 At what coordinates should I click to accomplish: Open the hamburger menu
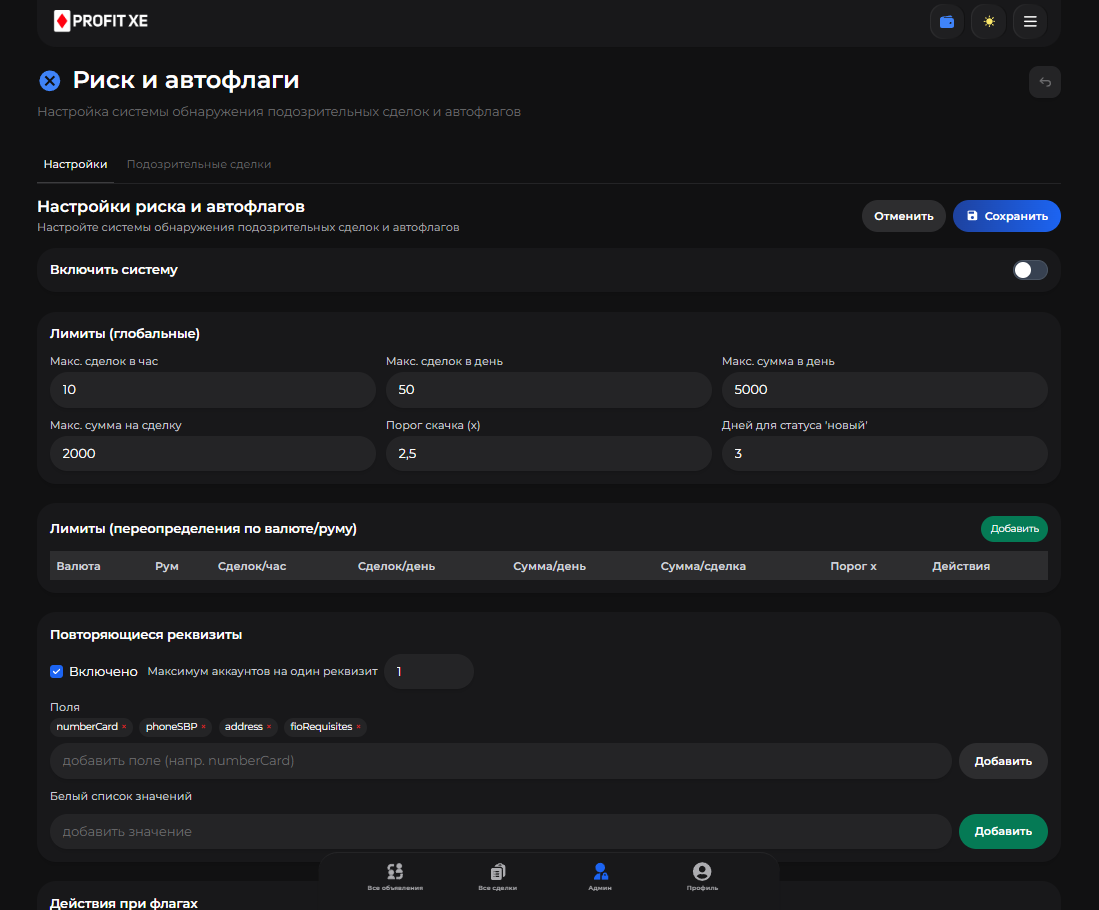click(x=1029, y=21)
